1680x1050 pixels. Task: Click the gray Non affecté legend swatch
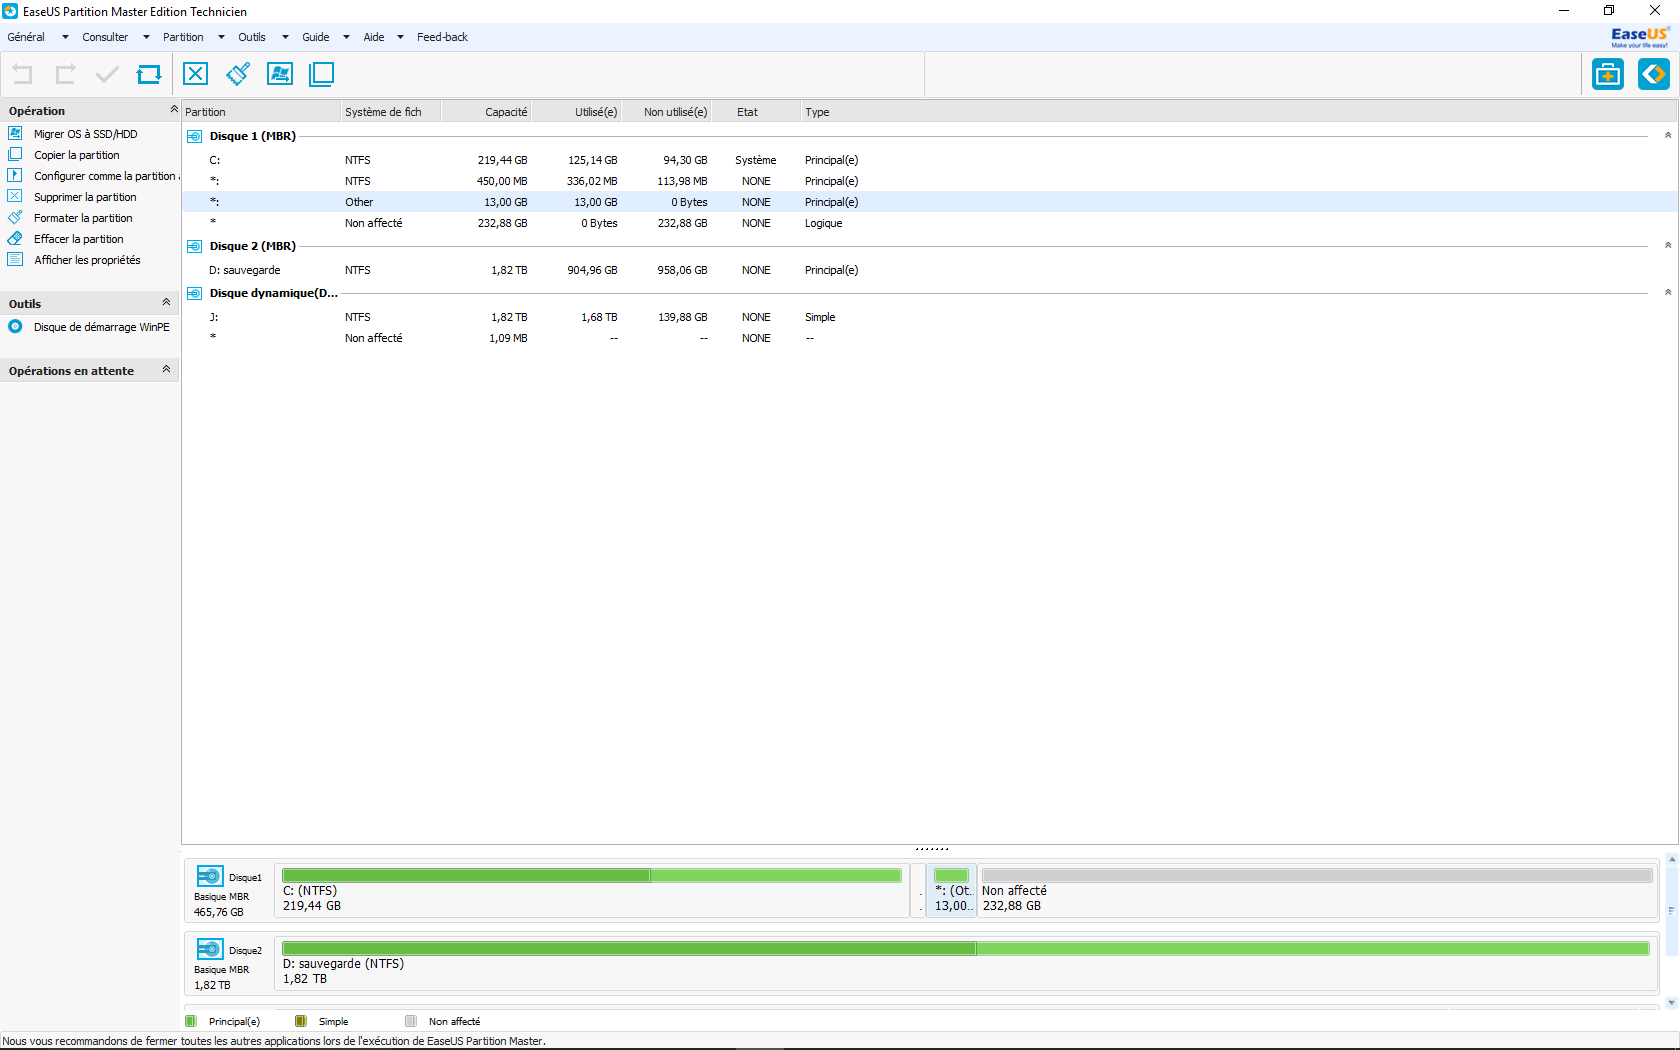pyautogui.click(x=411, y=1021)
